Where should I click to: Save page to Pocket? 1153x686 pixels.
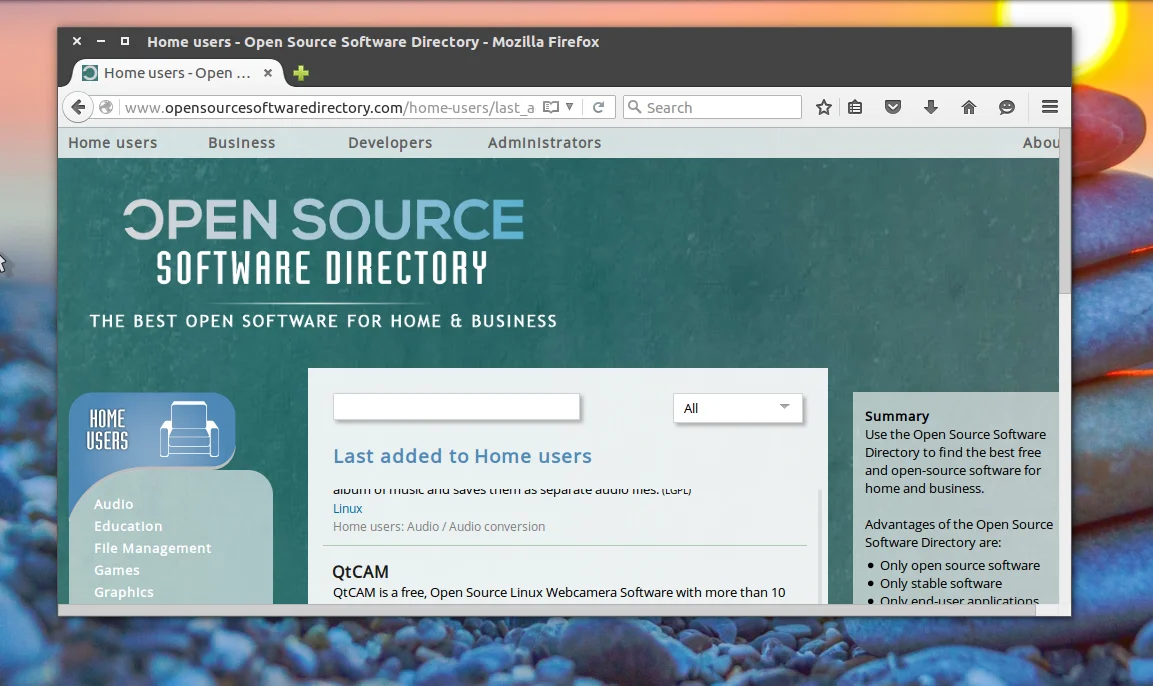pos(893,107)
